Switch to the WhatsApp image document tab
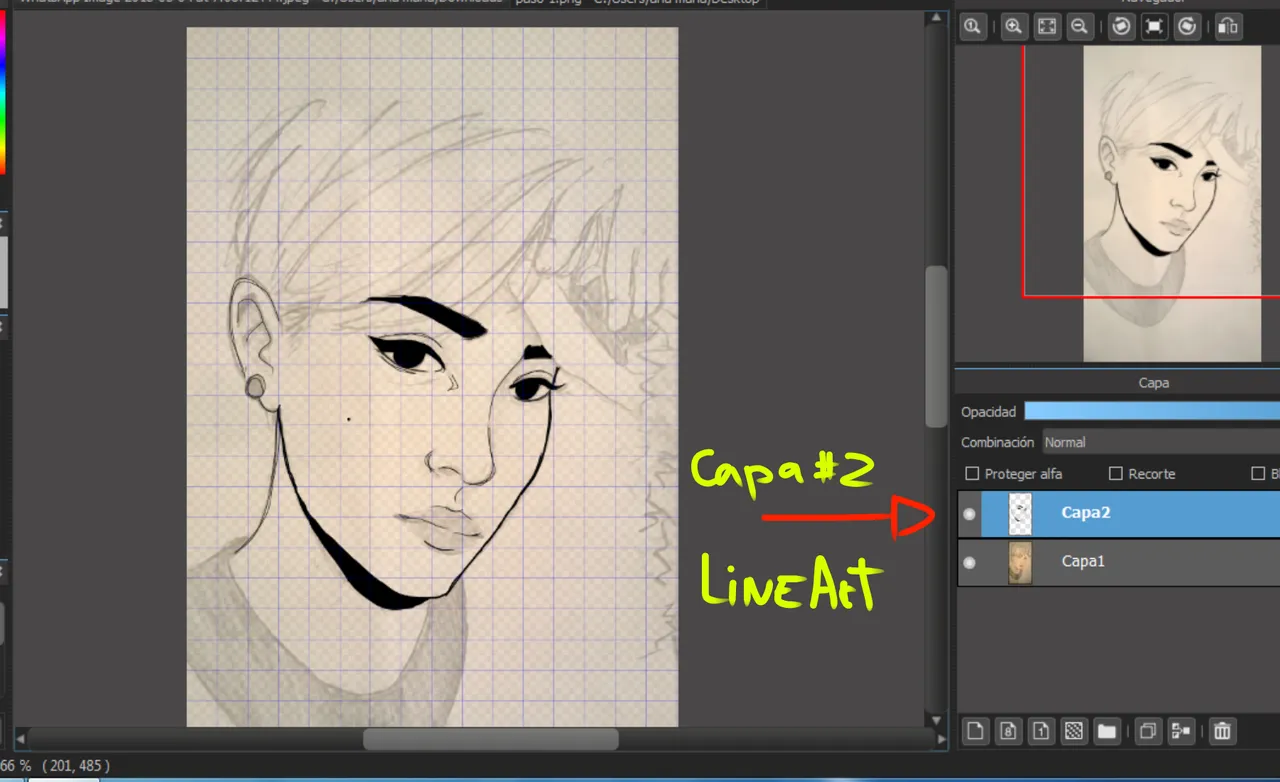This screenshot has width=1280, height=782. point(261,3)
